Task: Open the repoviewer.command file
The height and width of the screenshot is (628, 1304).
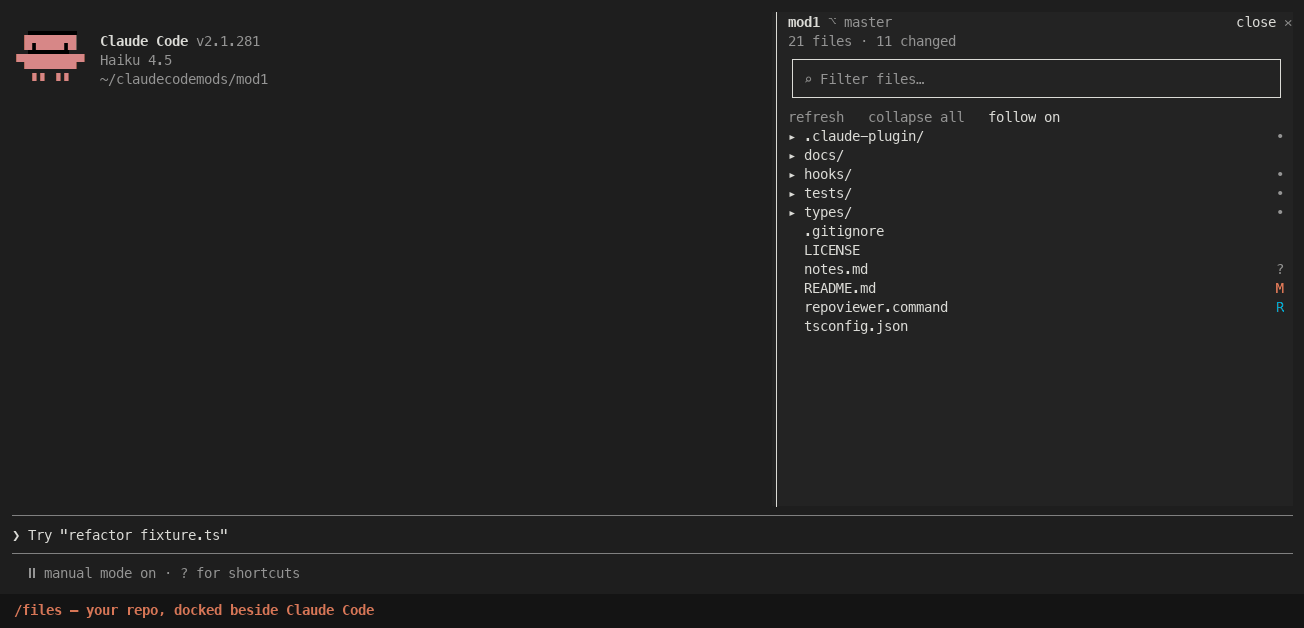Action: tap(876, 307)
